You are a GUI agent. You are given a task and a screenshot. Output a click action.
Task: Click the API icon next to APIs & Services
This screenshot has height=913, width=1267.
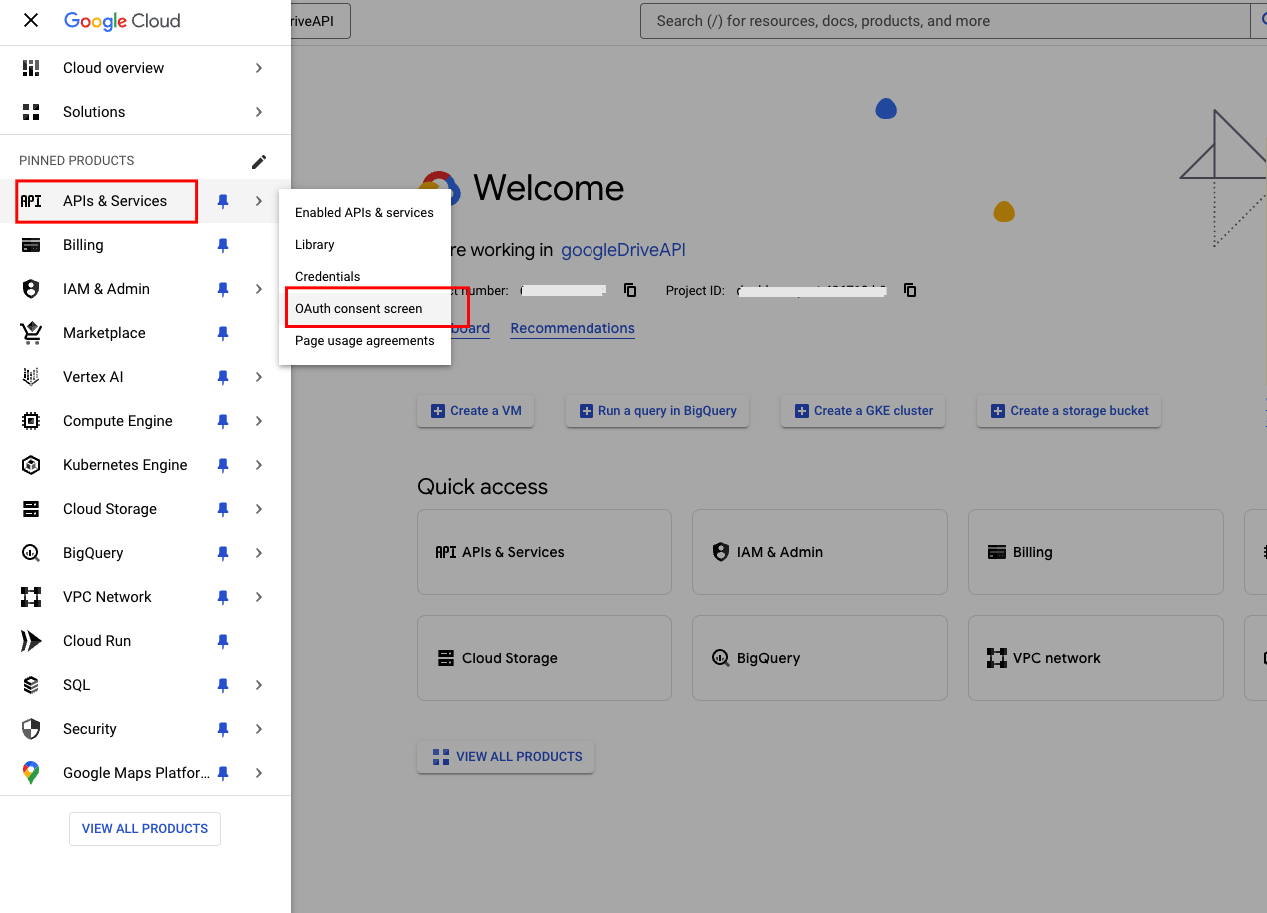point(31,201)
